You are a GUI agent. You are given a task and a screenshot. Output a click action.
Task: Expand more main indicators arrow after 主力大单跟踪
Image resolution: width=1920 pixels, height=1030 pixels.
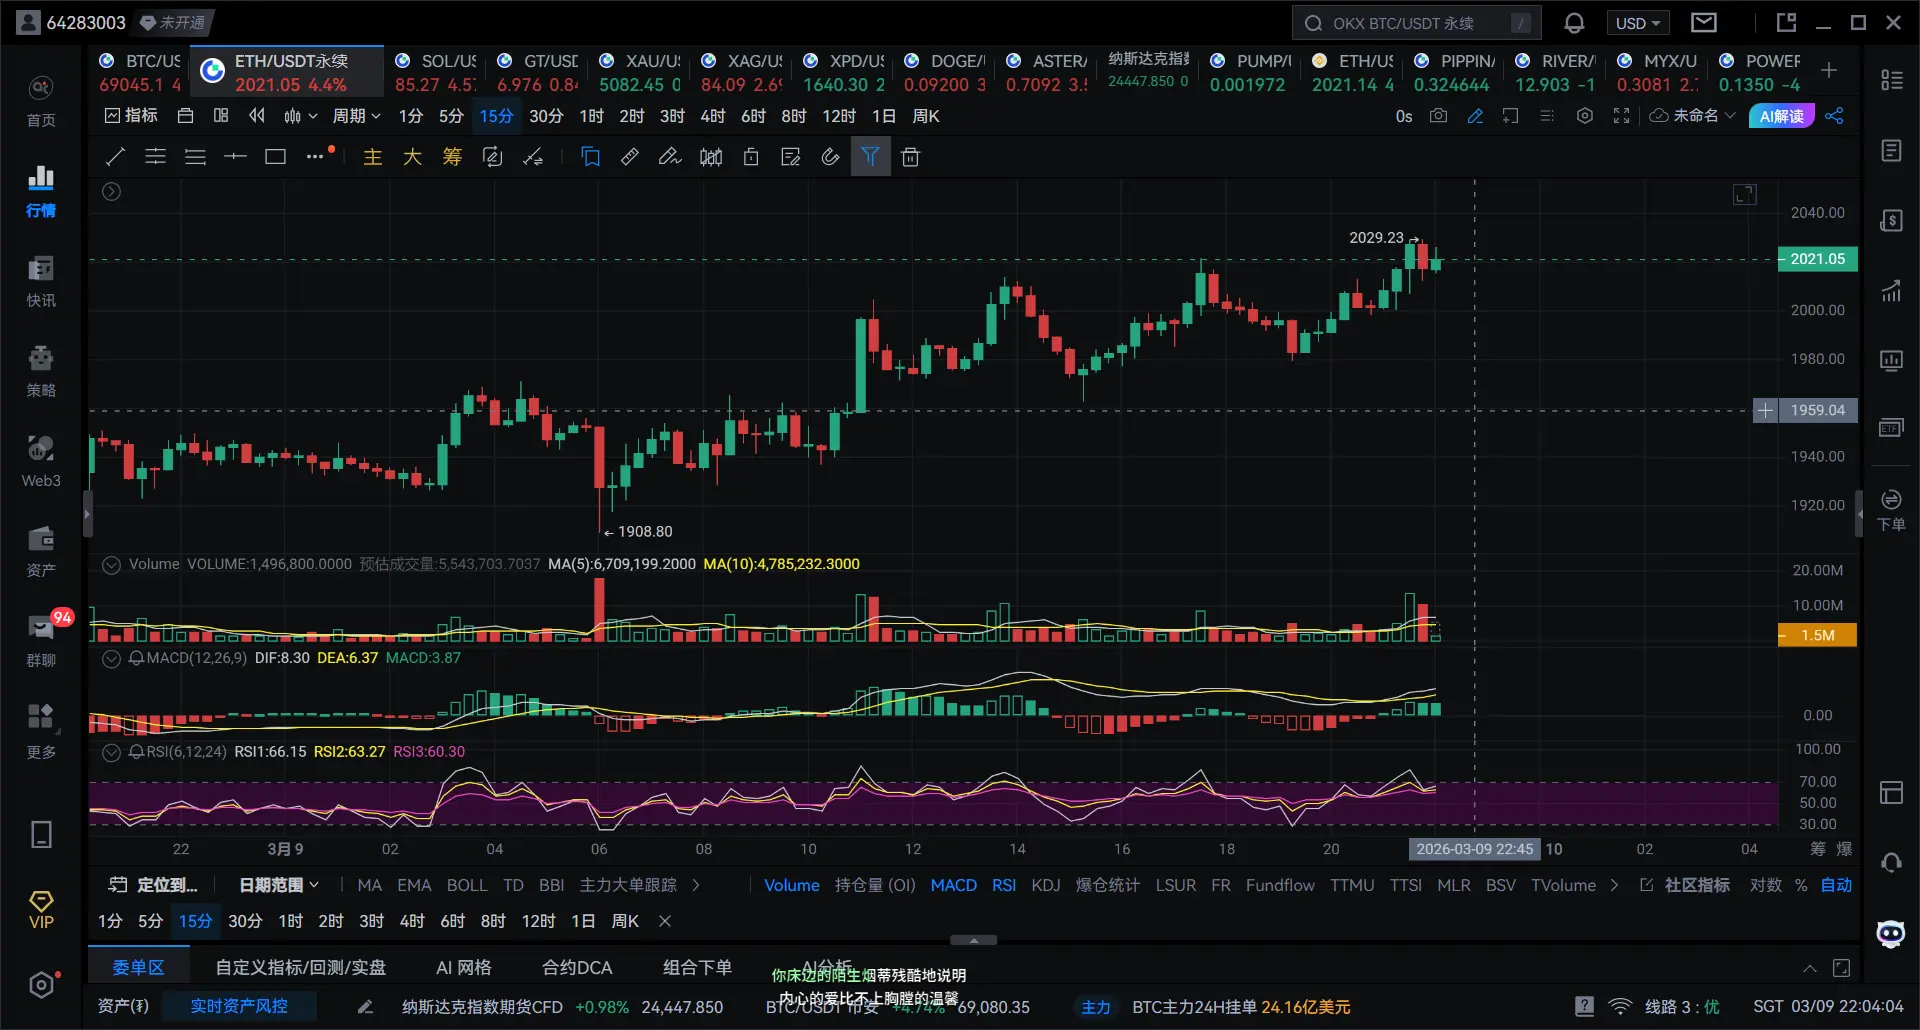tap(696, 885)
